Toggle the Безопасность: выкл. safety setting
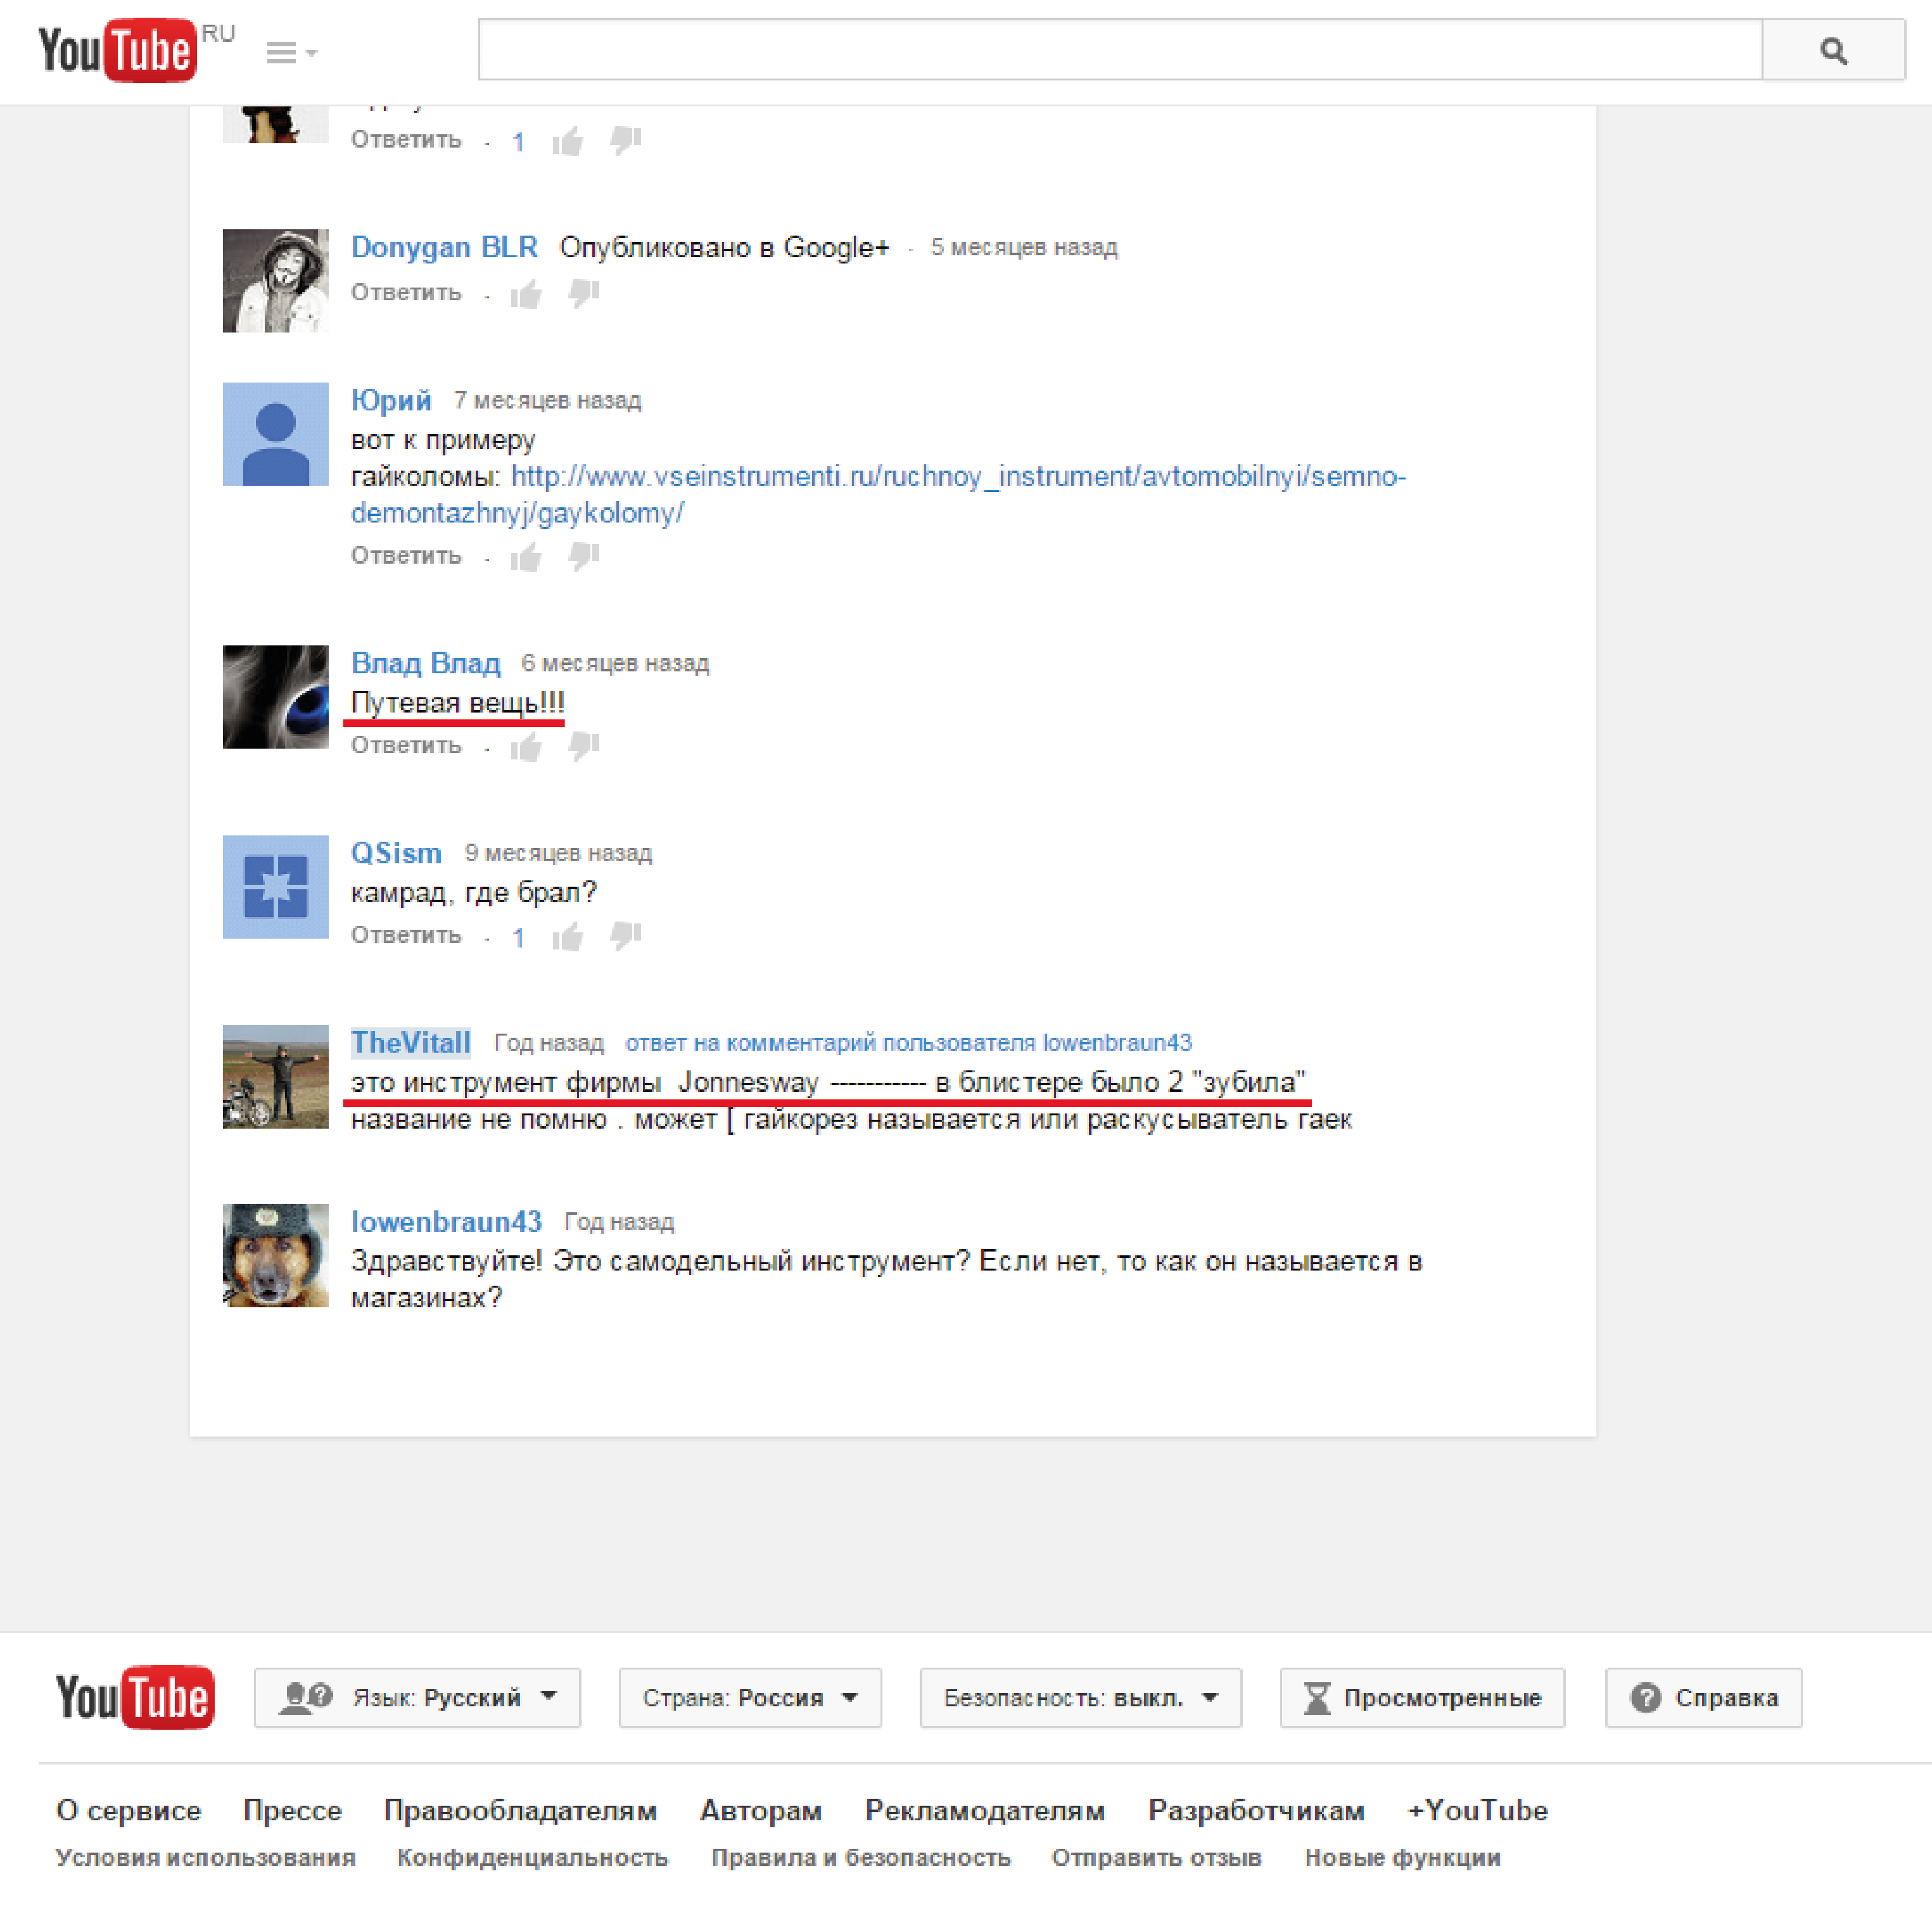 [1080, 1697]
